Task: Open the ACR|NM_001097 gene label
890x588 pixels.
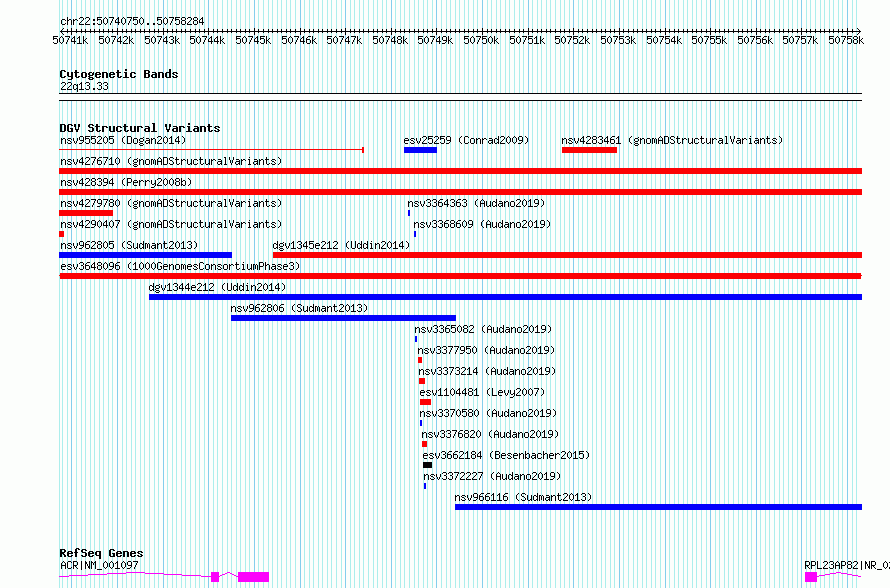Action: (x=99, y=565)
